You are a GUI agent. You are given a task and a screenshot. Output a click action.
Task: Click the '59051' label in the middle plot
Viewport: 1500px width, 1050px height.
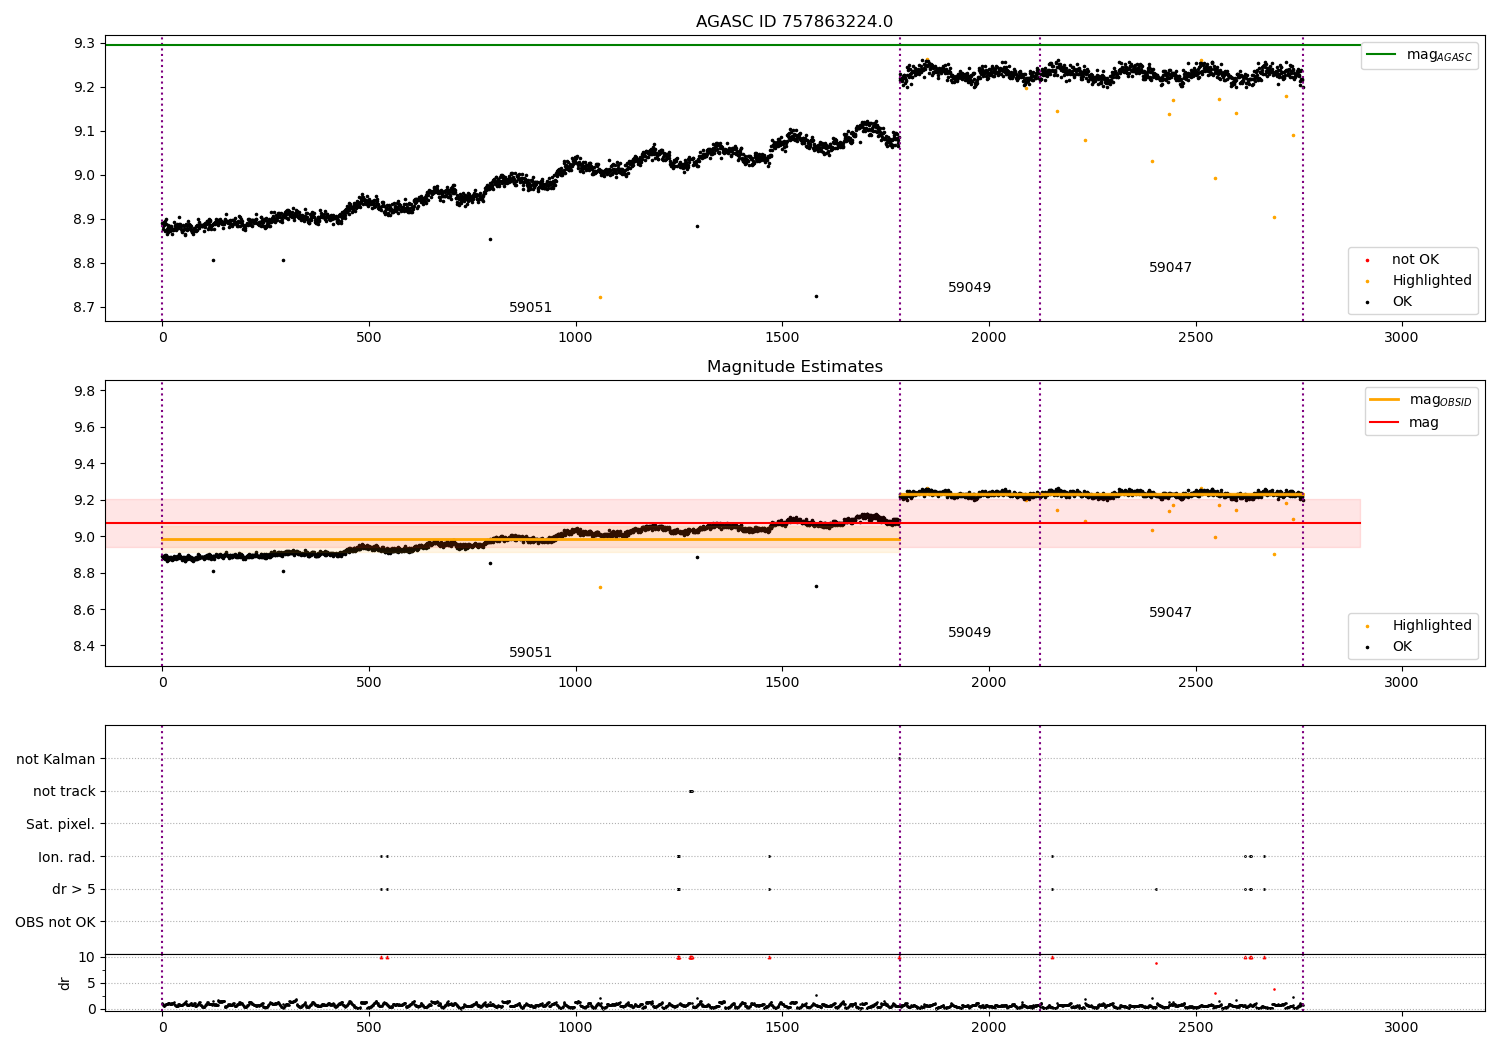point(530,653)
